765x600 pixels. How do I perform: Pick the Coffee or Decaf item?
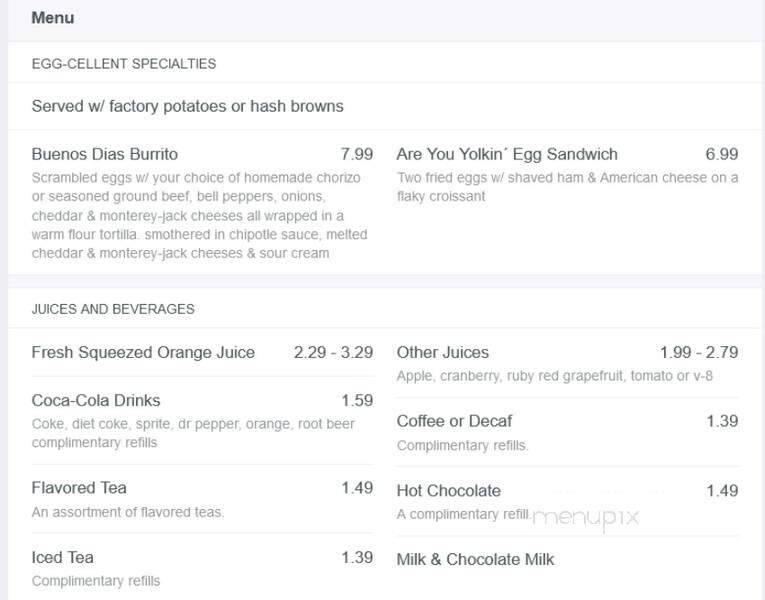454,421
